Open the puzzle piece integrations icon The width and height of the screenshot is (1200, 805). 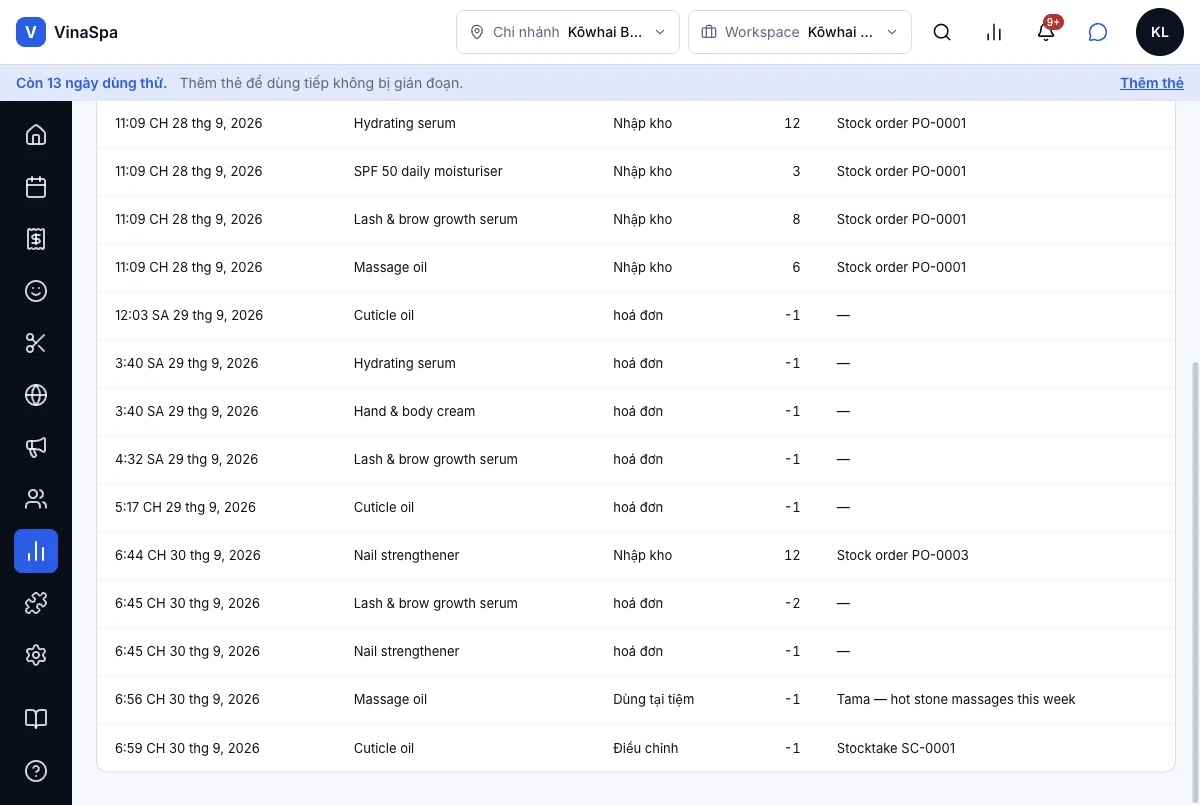pyautogui.click(x=36, y=603)
